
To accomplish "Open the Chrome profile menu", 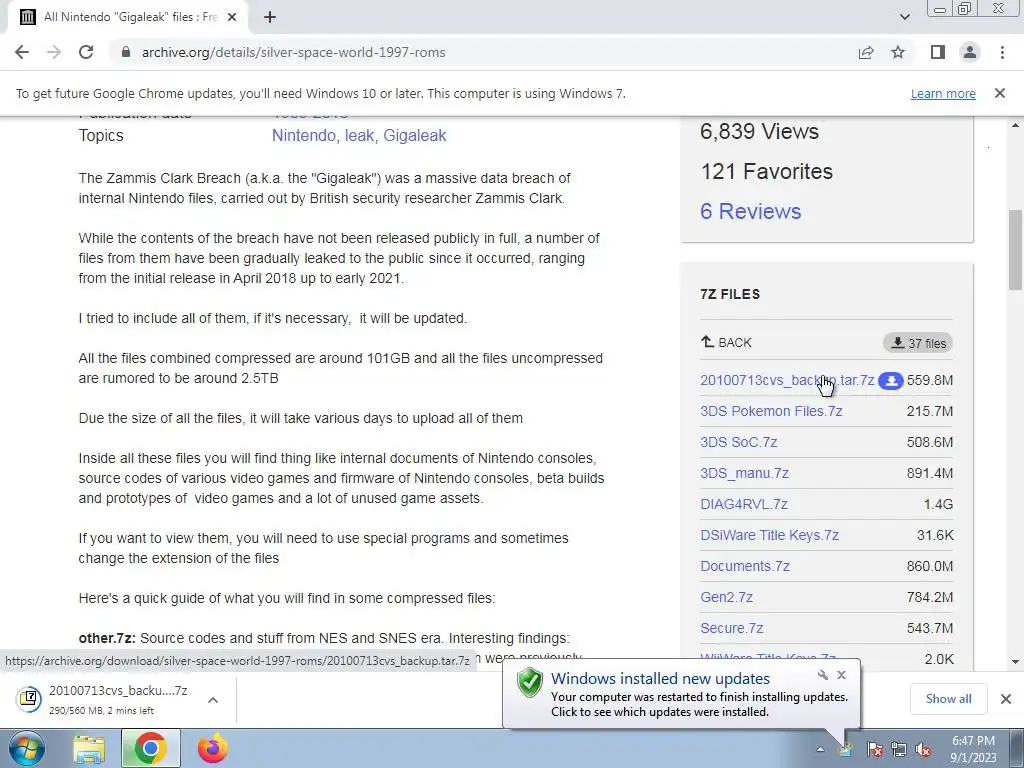I will (x=970, y=52).
